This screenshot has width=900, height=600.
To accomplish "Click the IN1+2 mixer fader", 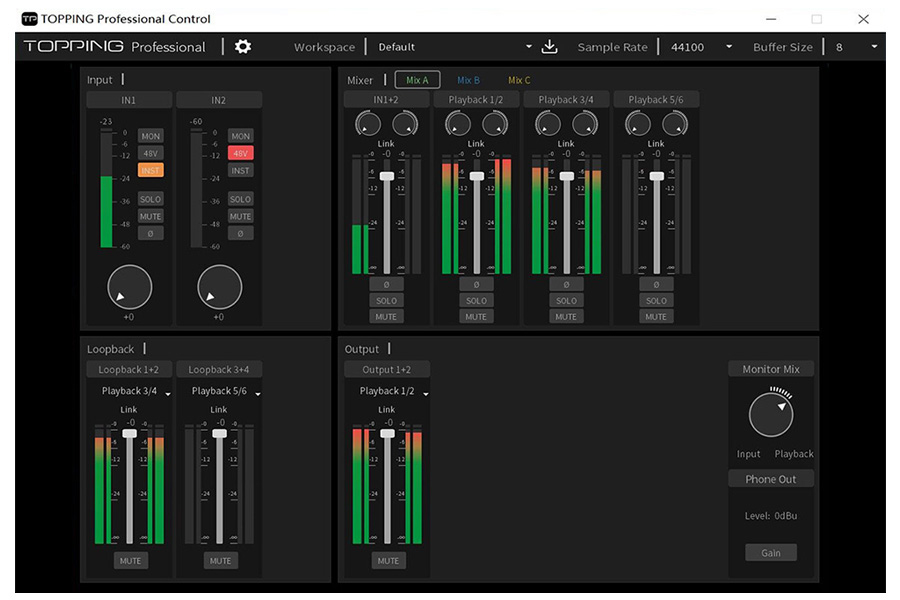I will click(x=386, y=178).
